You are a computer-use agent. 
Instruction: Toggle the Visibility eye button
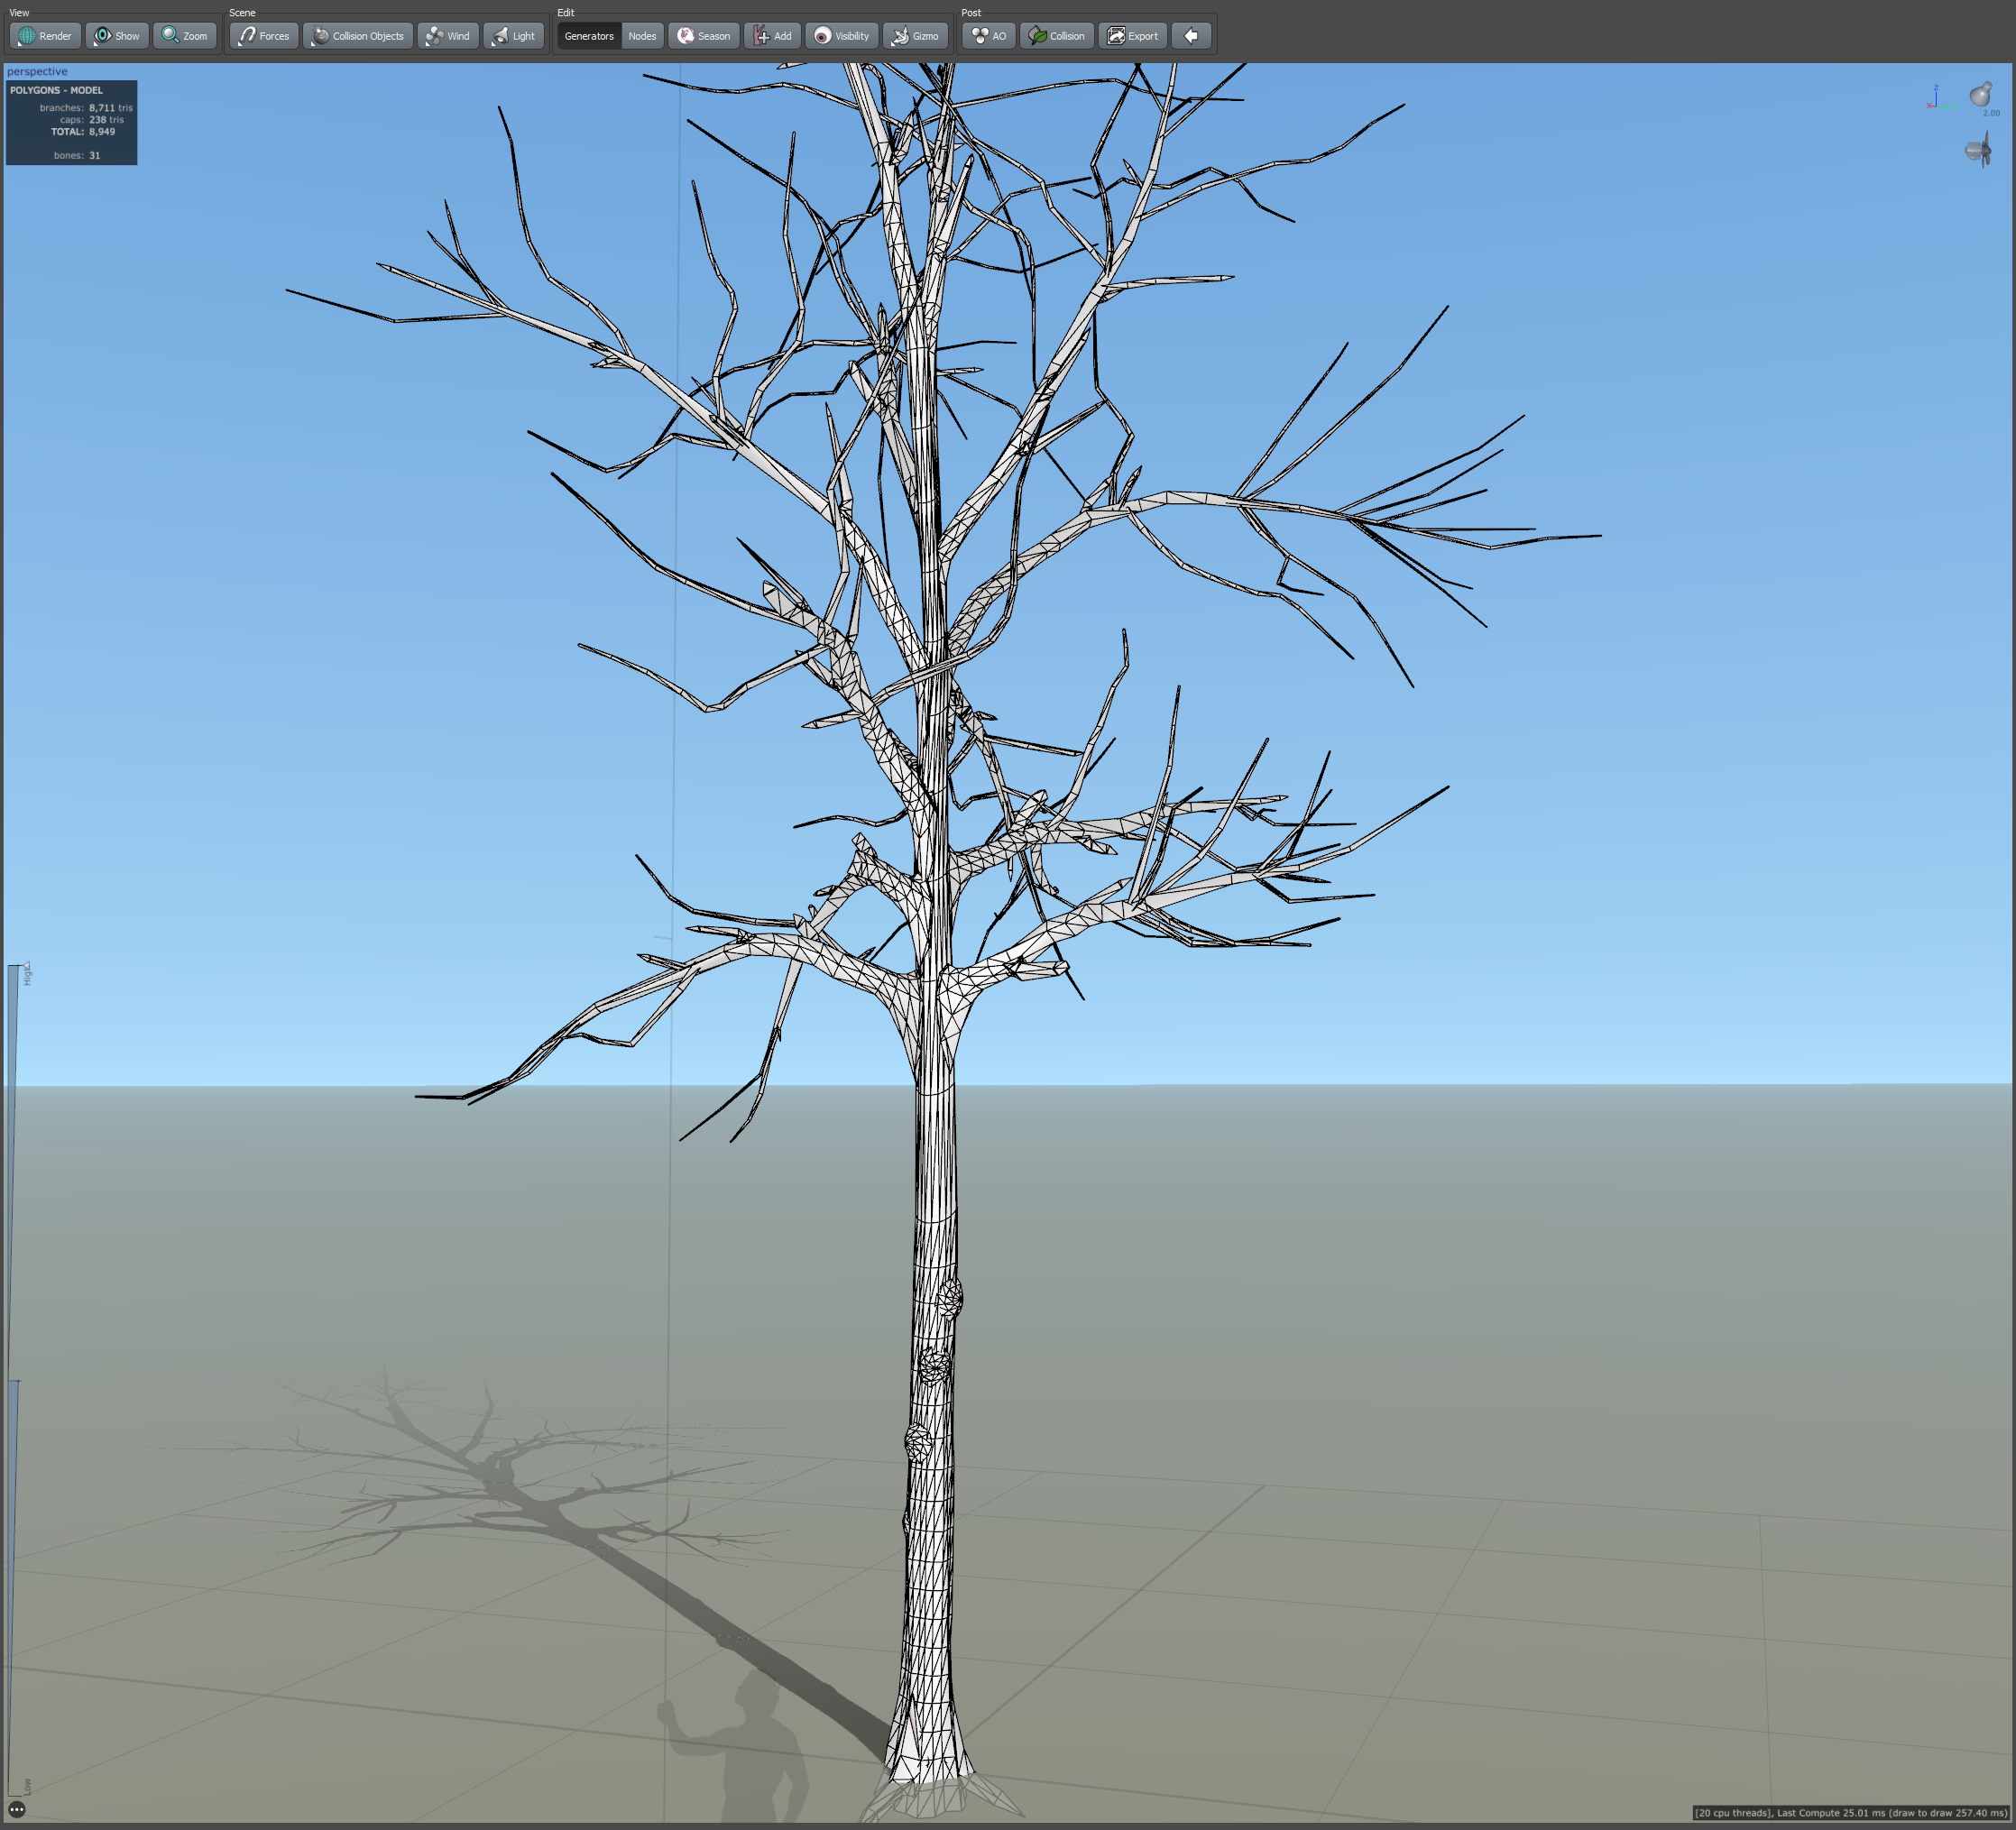click(842, 36)
